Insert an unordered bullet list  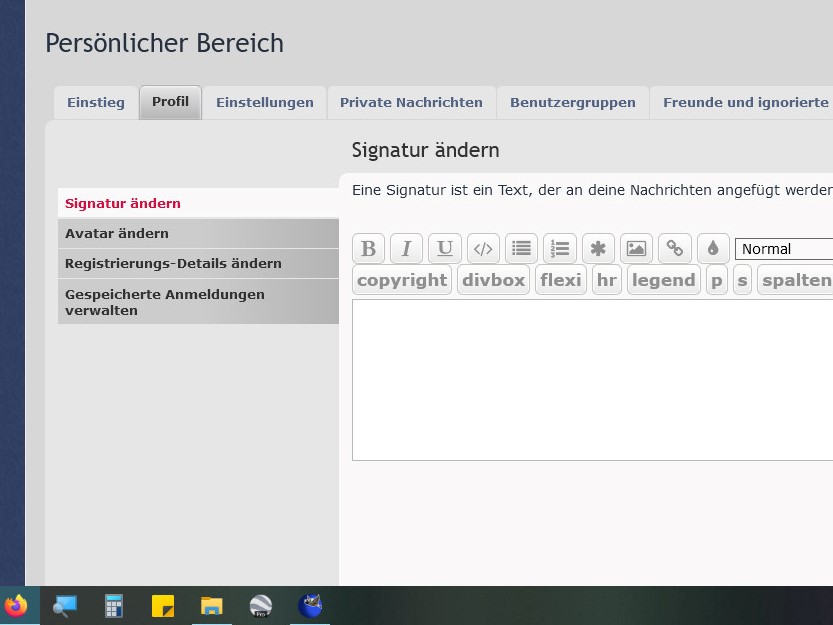(x=521, y=249)
